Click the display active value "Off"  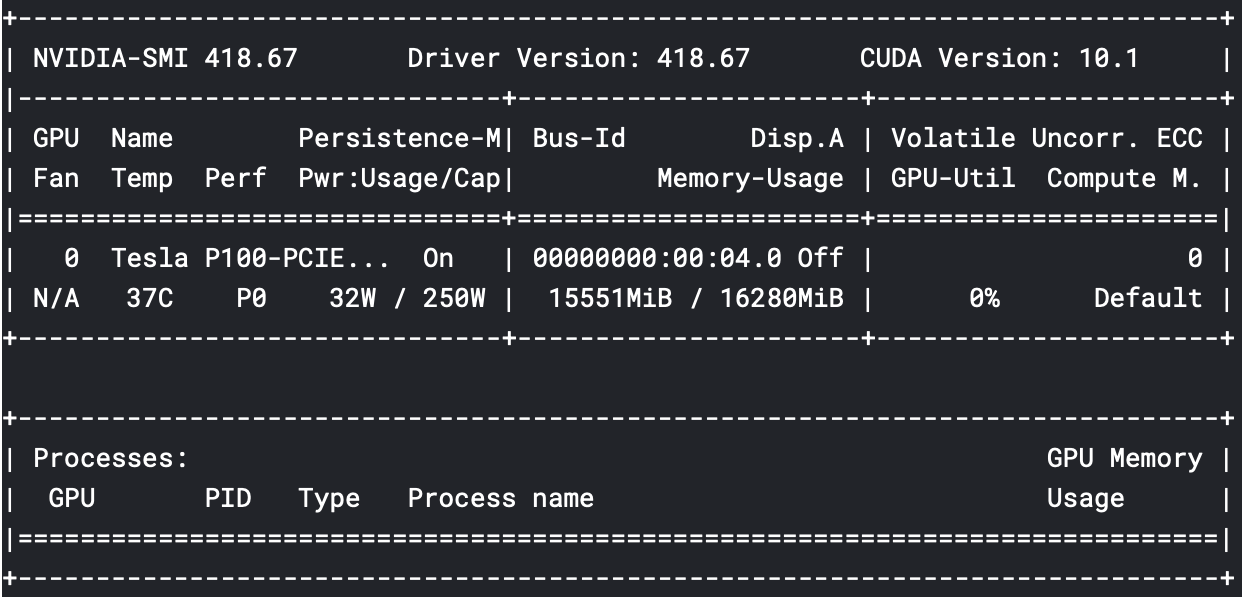[x=820, y=259]
